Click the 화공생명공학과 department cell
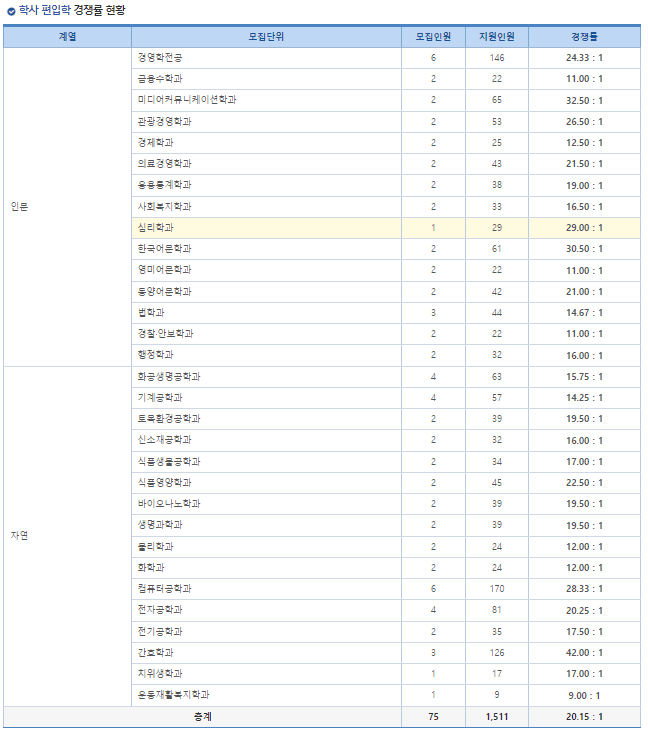The image size is (648, 737). tap(168, 377)
